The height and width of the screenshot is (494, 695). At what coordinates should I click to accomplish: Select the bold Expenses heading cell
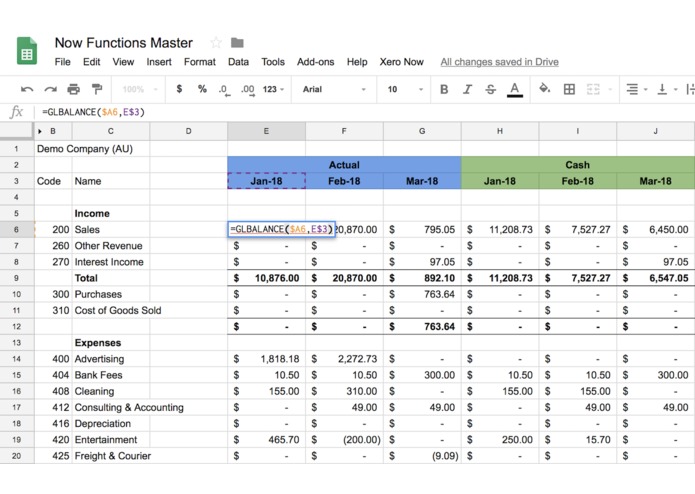coord(111,343)
